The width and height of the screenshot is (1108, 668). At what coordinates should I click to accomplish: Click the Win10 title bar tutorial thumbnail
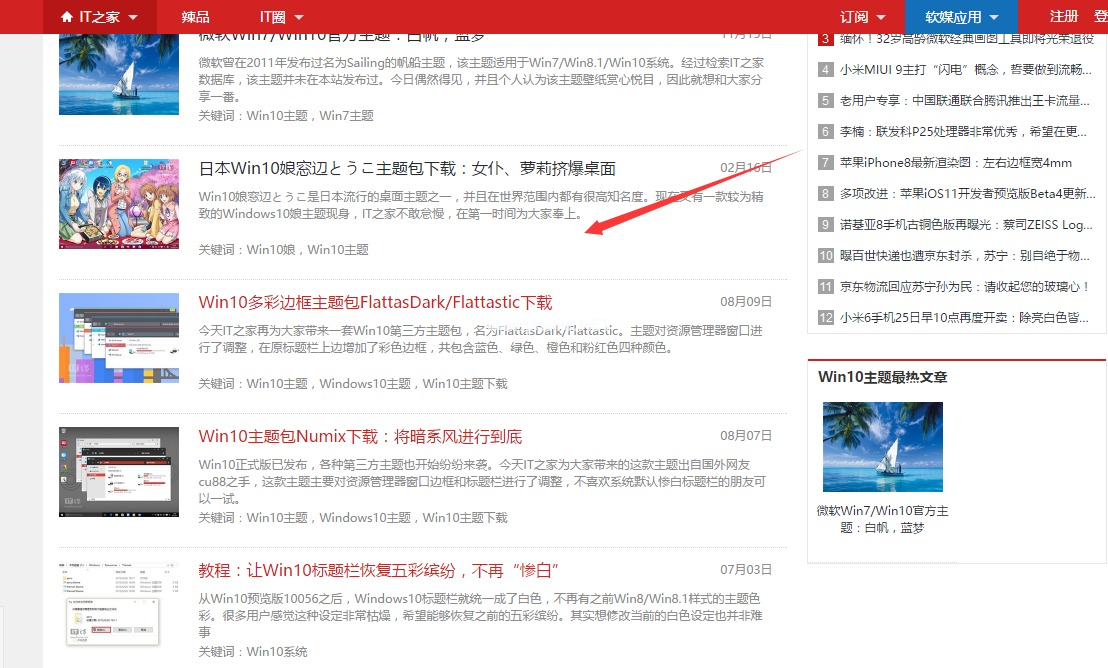pyautogui.click(x=119, y=605)
